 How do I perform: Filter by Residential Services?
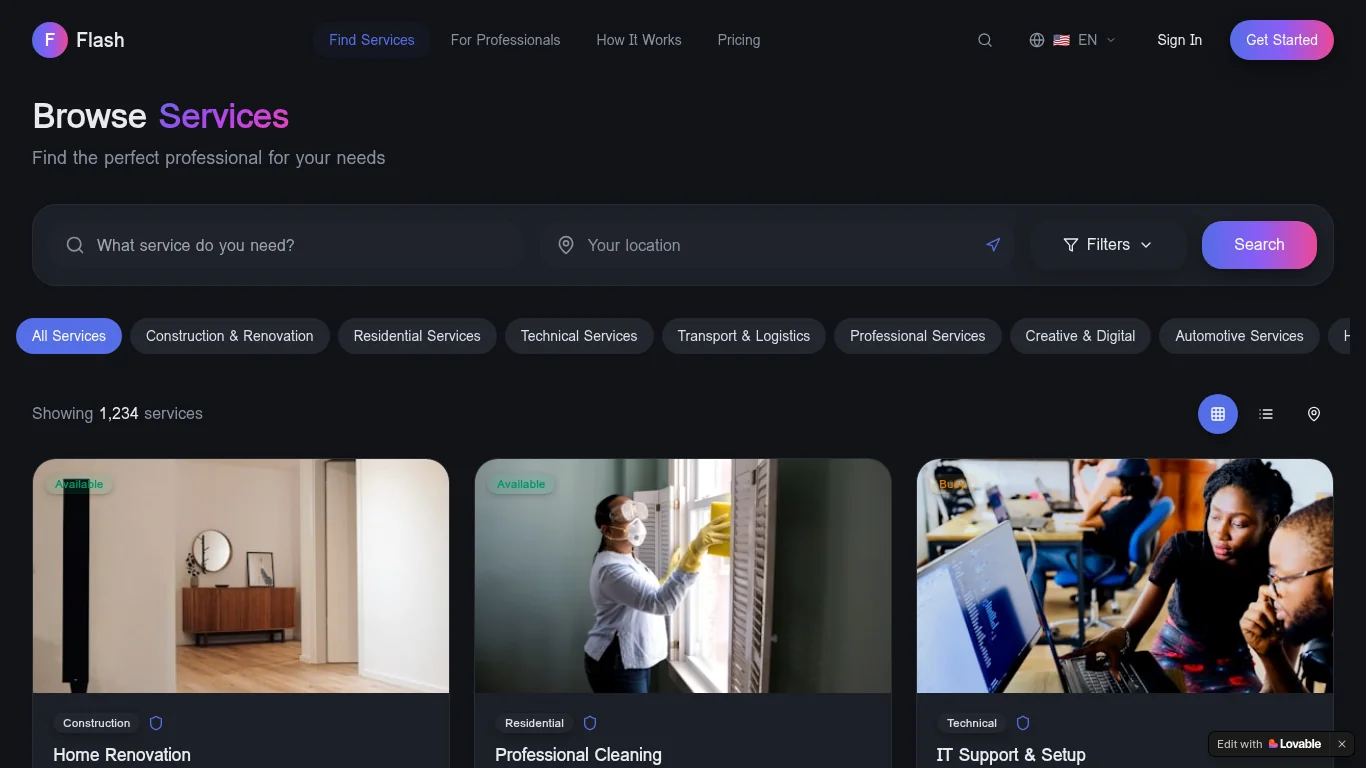(417, 336)
